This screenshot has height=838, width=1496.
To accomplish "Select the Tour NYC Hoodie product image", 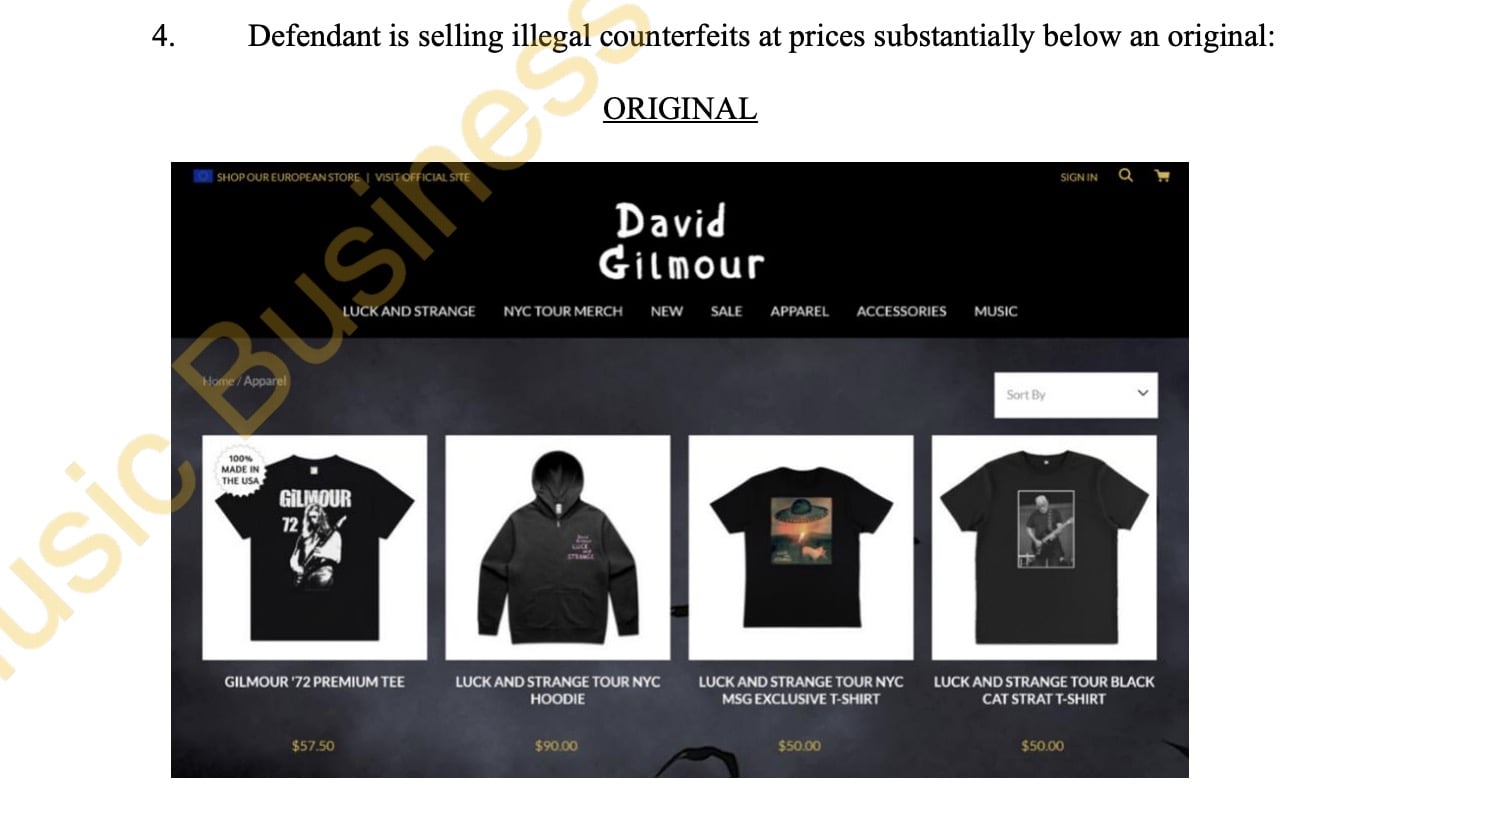I will (557, 547).
